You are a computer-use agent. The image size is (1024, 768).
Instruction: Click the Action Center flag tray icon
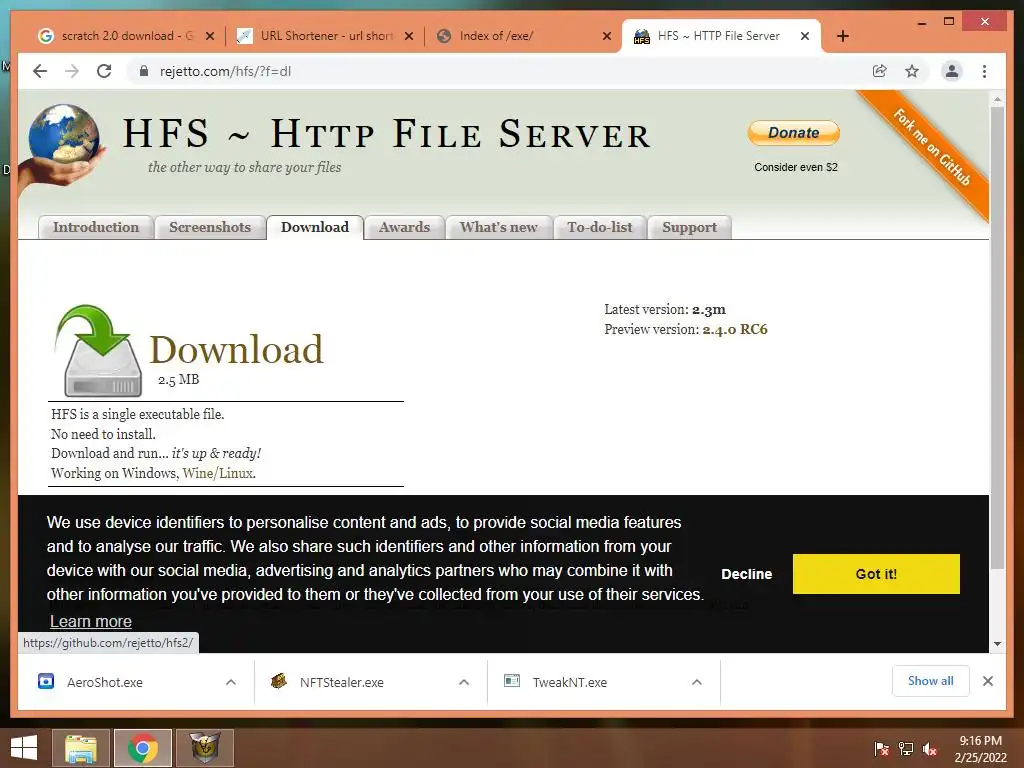click(x=882, y=749)
